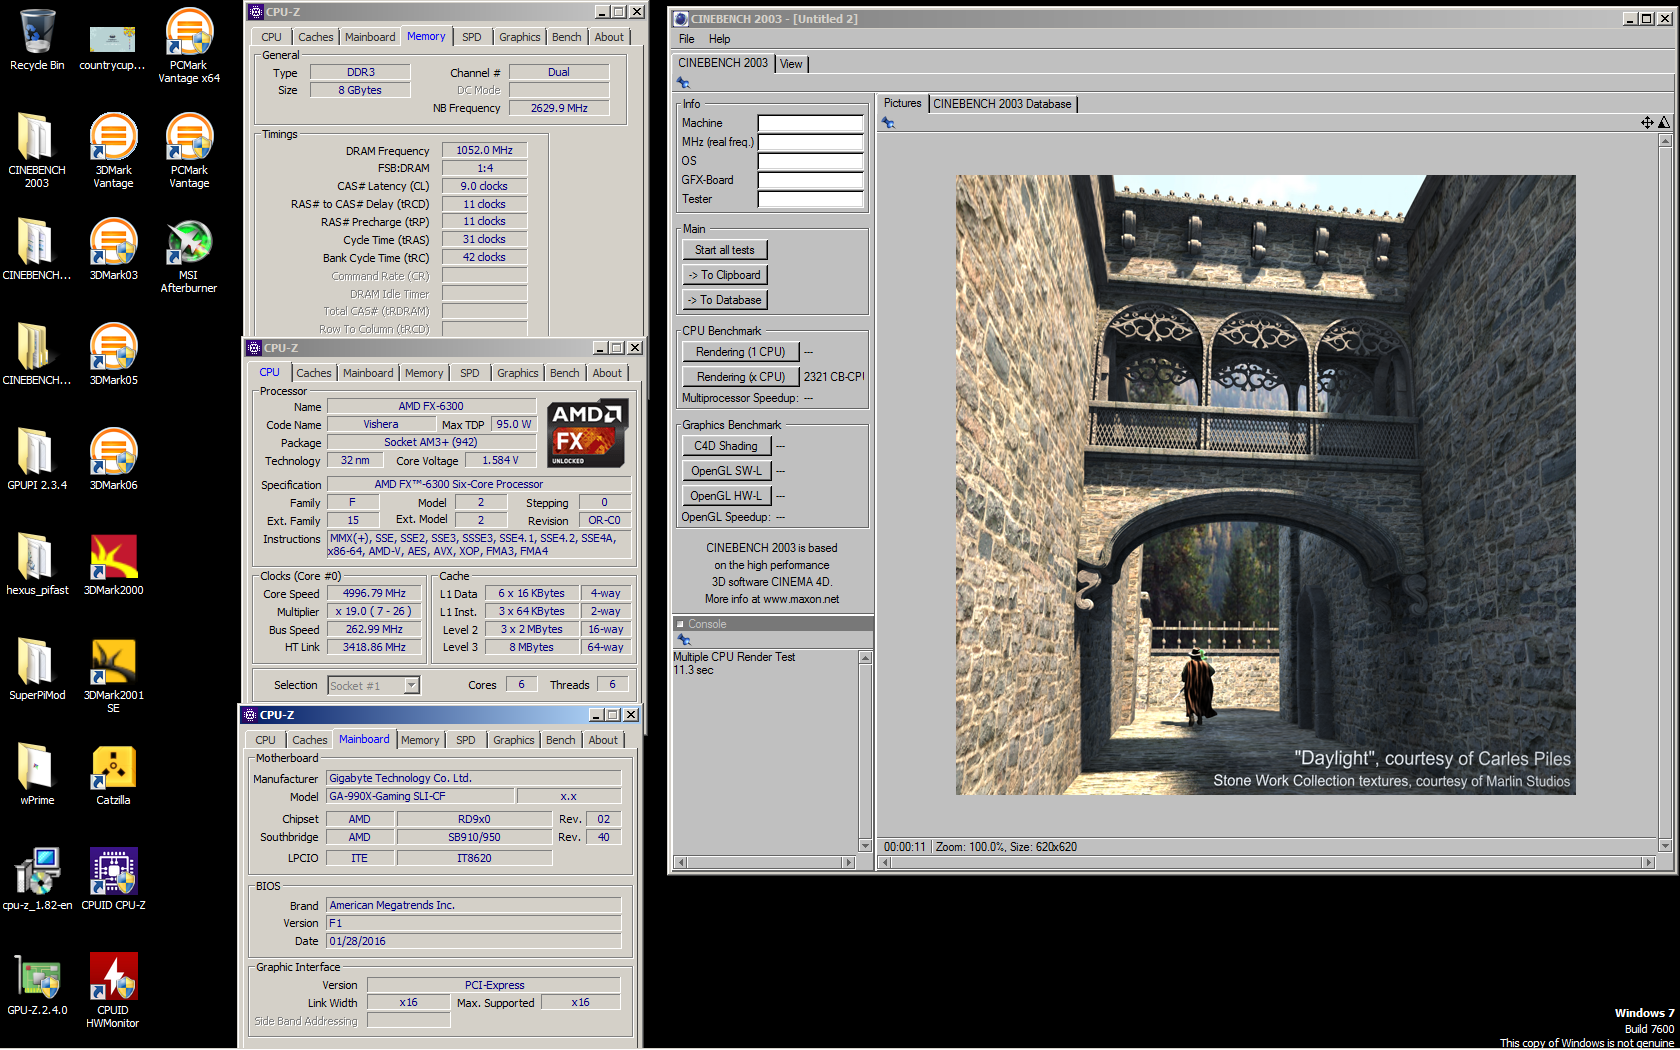1680x1050 pixels.
Task: Click the To Database button
Action: (x=725, y=300)
